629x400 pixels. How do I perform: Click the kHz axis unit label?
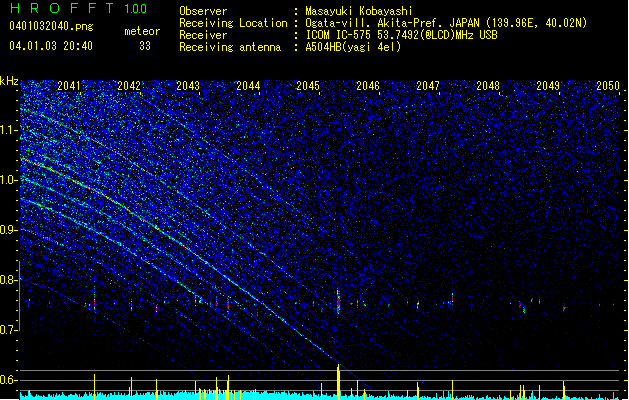pos(9,81)
